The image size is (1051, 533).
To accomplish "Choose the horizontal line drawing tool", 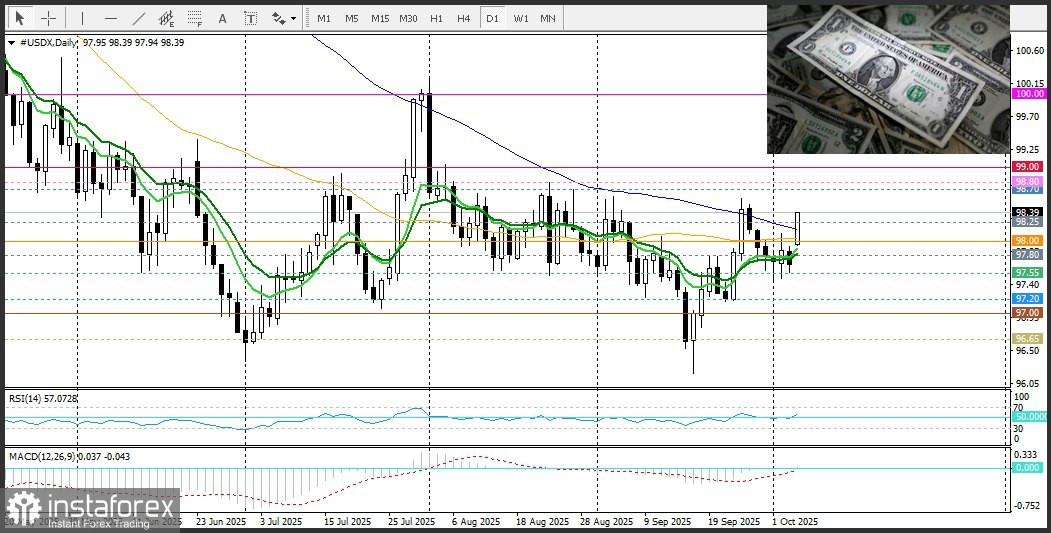I will pyautogui.click(x=111, y=18).
